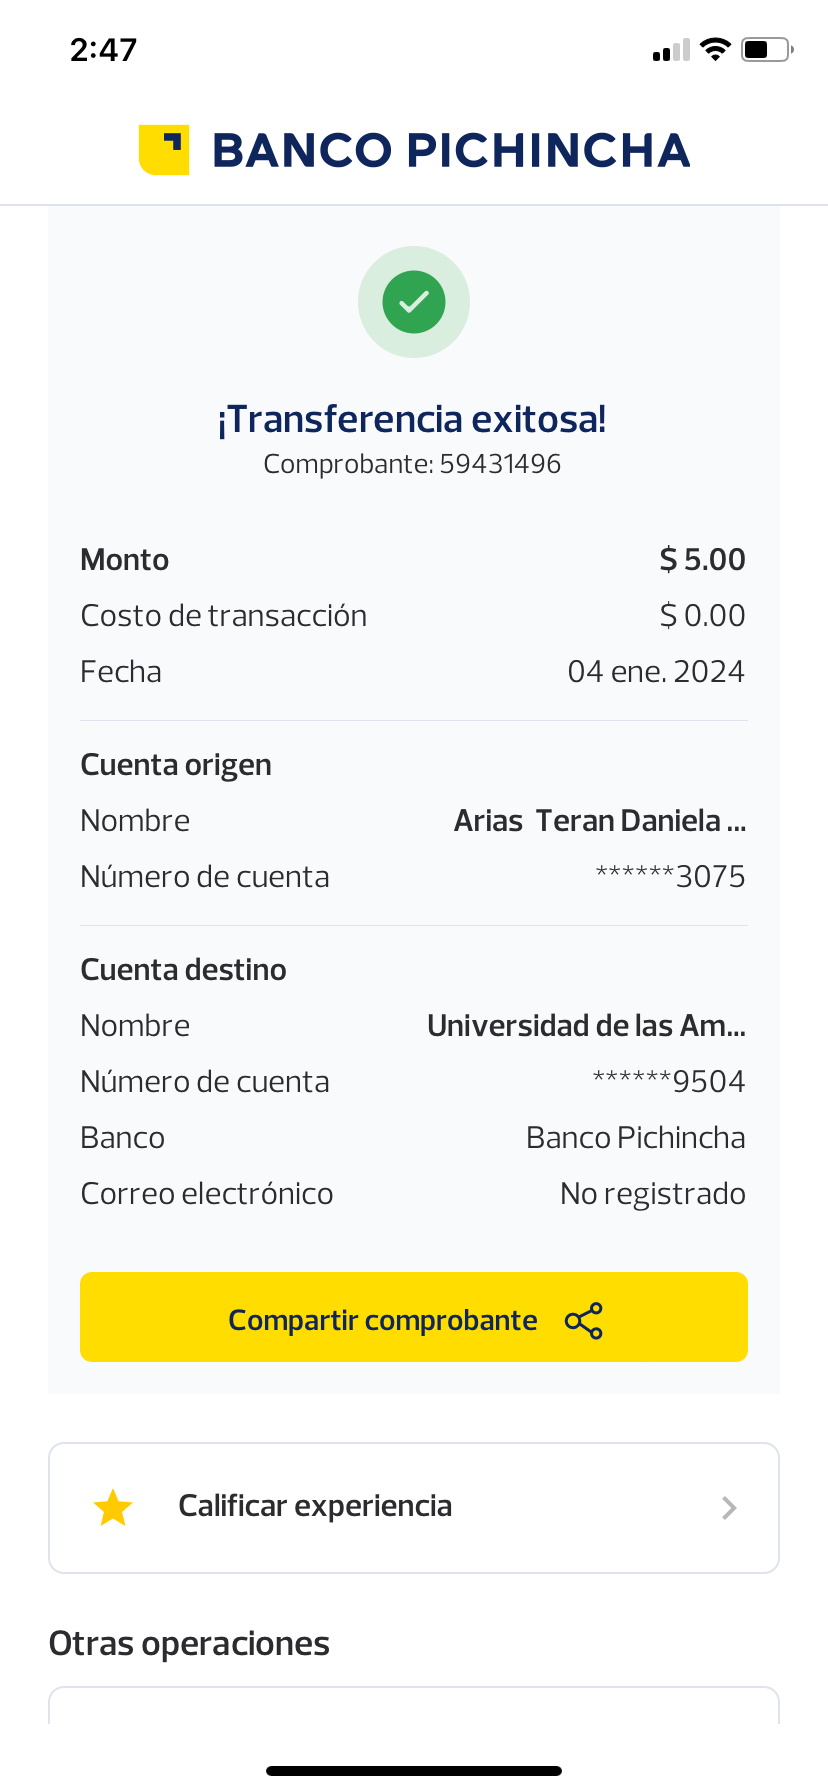Tap the yellow star icon

(x=113, y=1508)
